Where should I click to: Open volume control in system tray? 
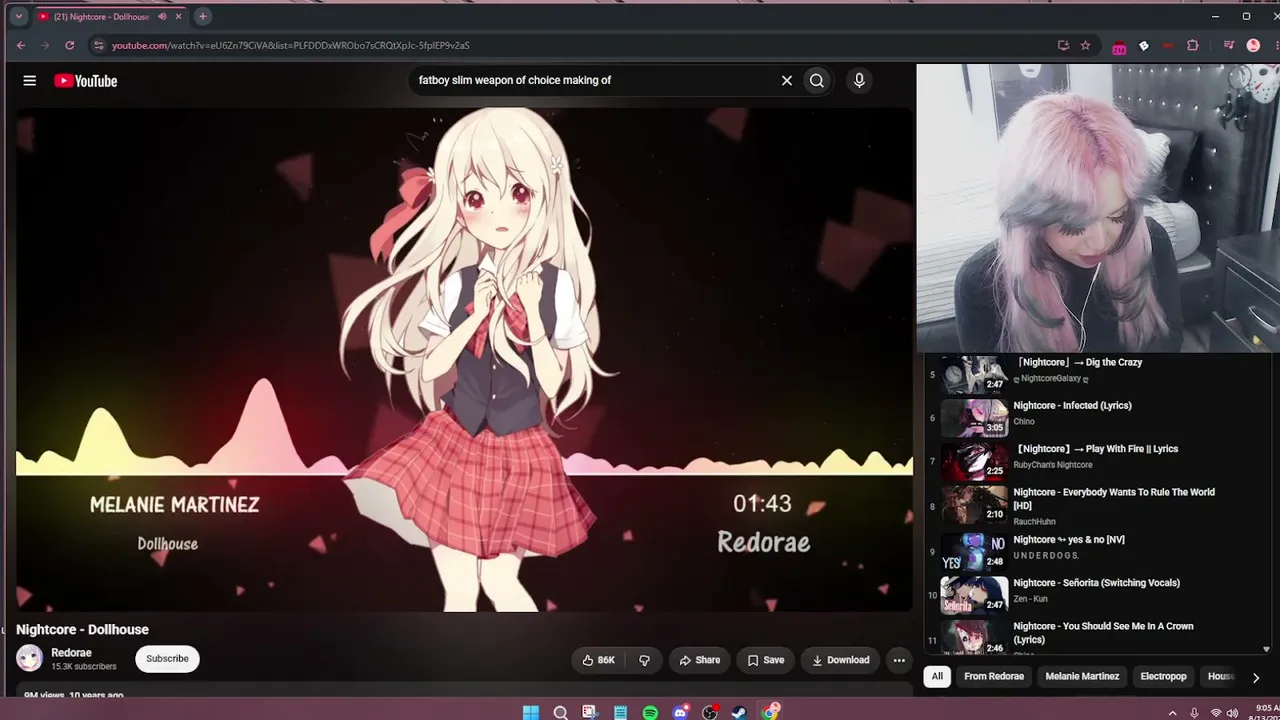[1234, 713]
